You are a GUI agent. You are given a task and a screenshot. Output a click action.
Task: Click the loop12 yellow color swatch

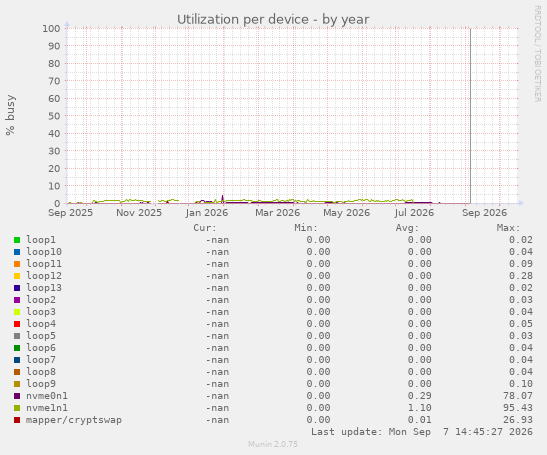coord(17,276)
